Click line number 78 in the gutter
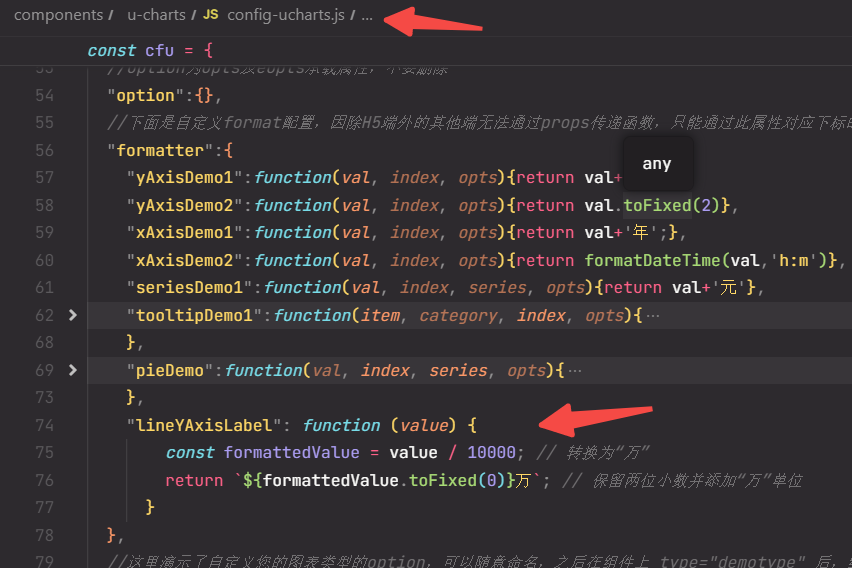 (45, 535)
